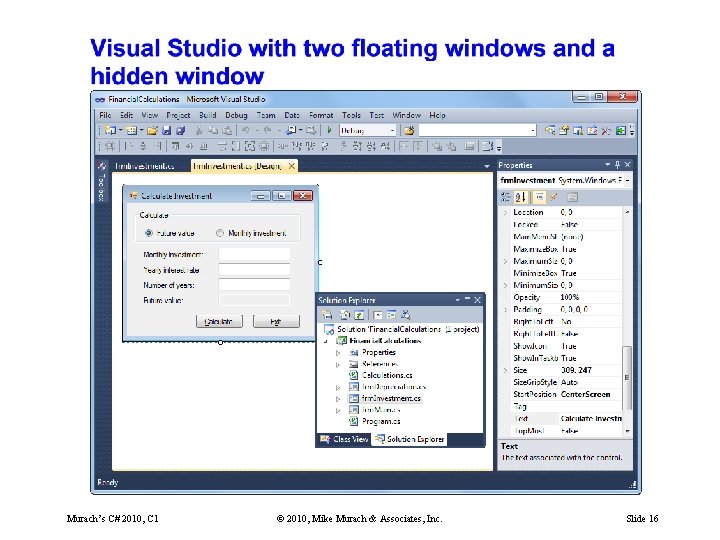
Task: Click the Properties button icon in Properties window
Action: tap(539, 197)
